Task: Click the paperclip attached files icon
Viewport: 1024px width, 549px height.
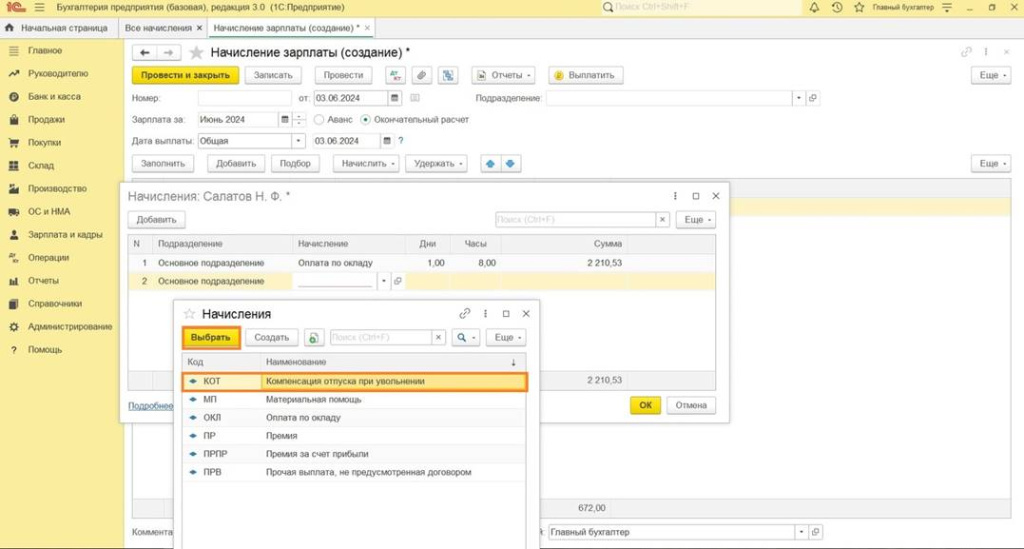Action: click(x=421, y=75)
